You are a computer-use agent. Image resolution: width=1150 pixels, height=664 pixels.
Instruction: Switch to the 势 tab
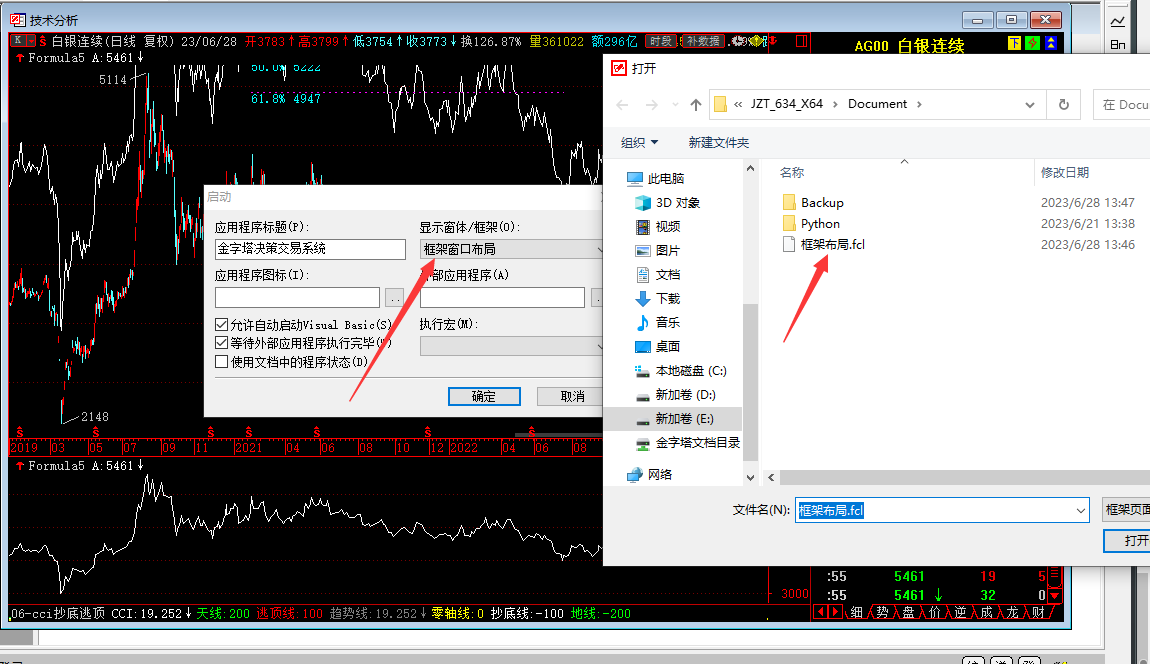(882, 612)
